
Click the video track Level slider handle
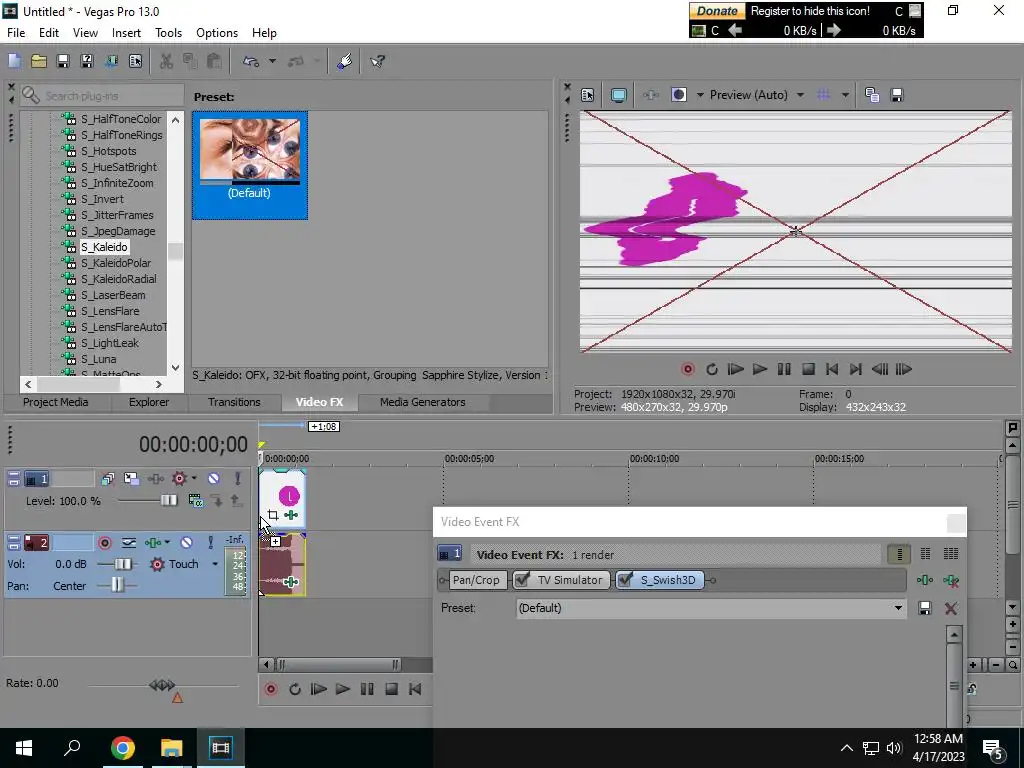[168, 501]
